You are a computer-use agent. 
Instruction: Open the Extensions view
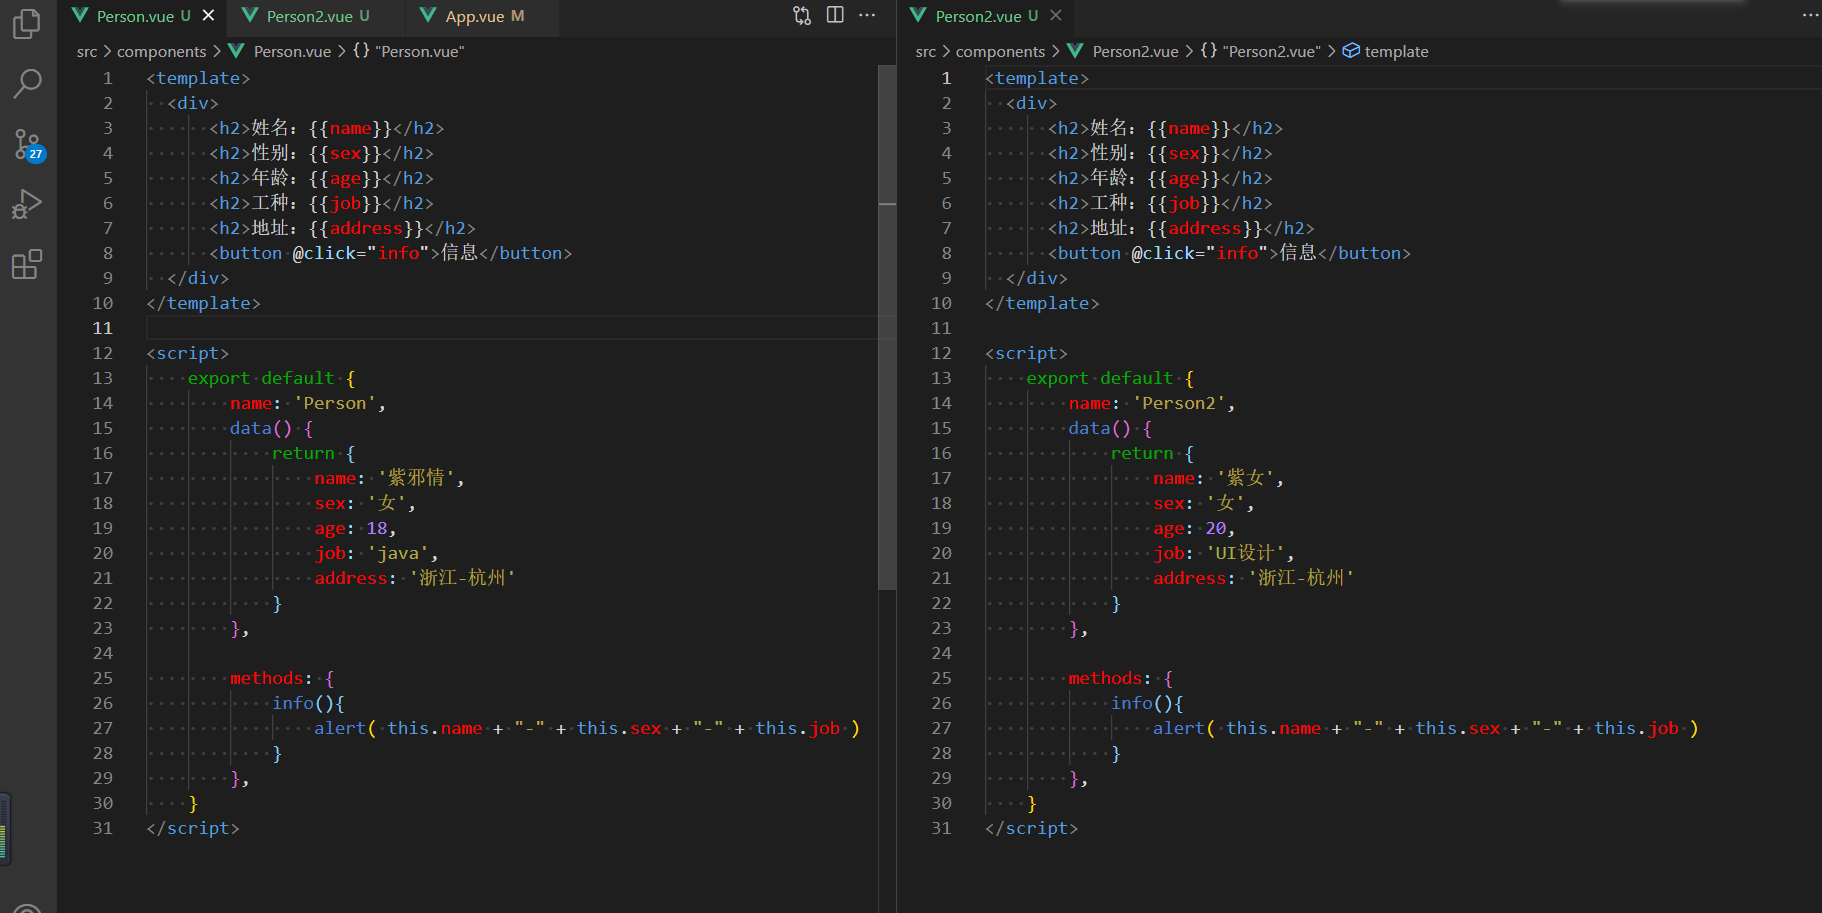[x=27, y=265]
